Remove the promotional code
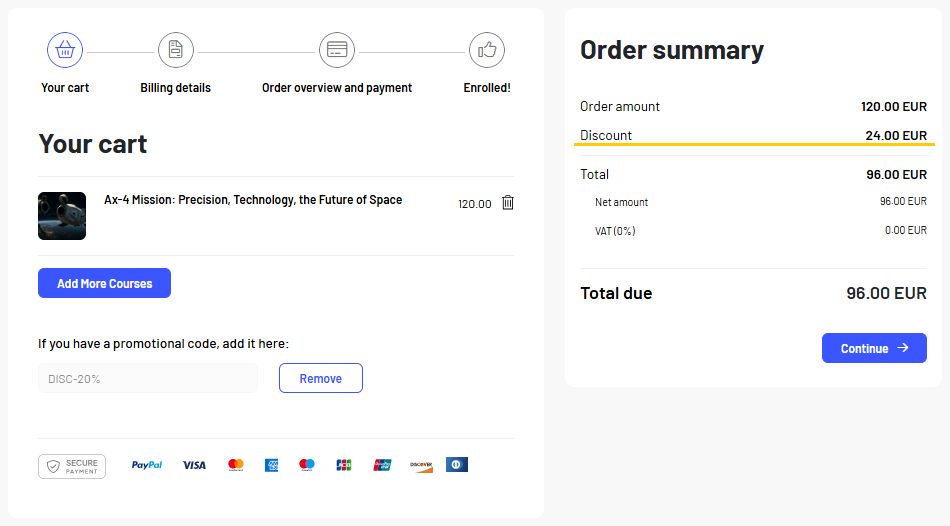950x526 pixels. coord(321,378)
